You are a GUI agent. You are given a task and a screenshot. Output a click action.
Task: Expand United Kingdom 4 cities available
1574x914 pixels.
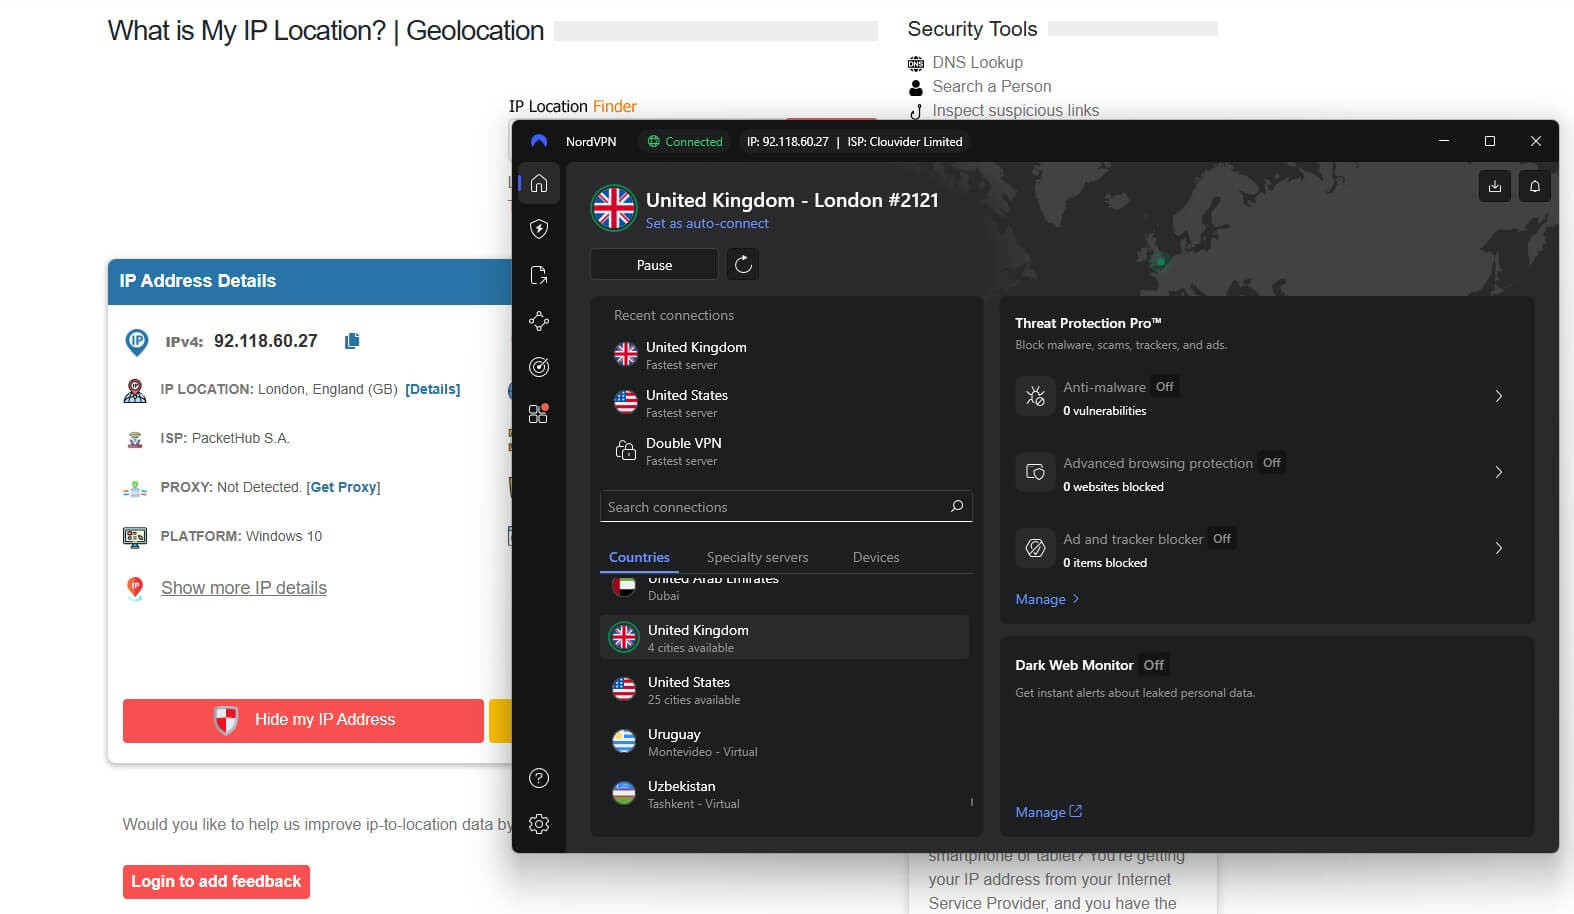pos(784,637)
